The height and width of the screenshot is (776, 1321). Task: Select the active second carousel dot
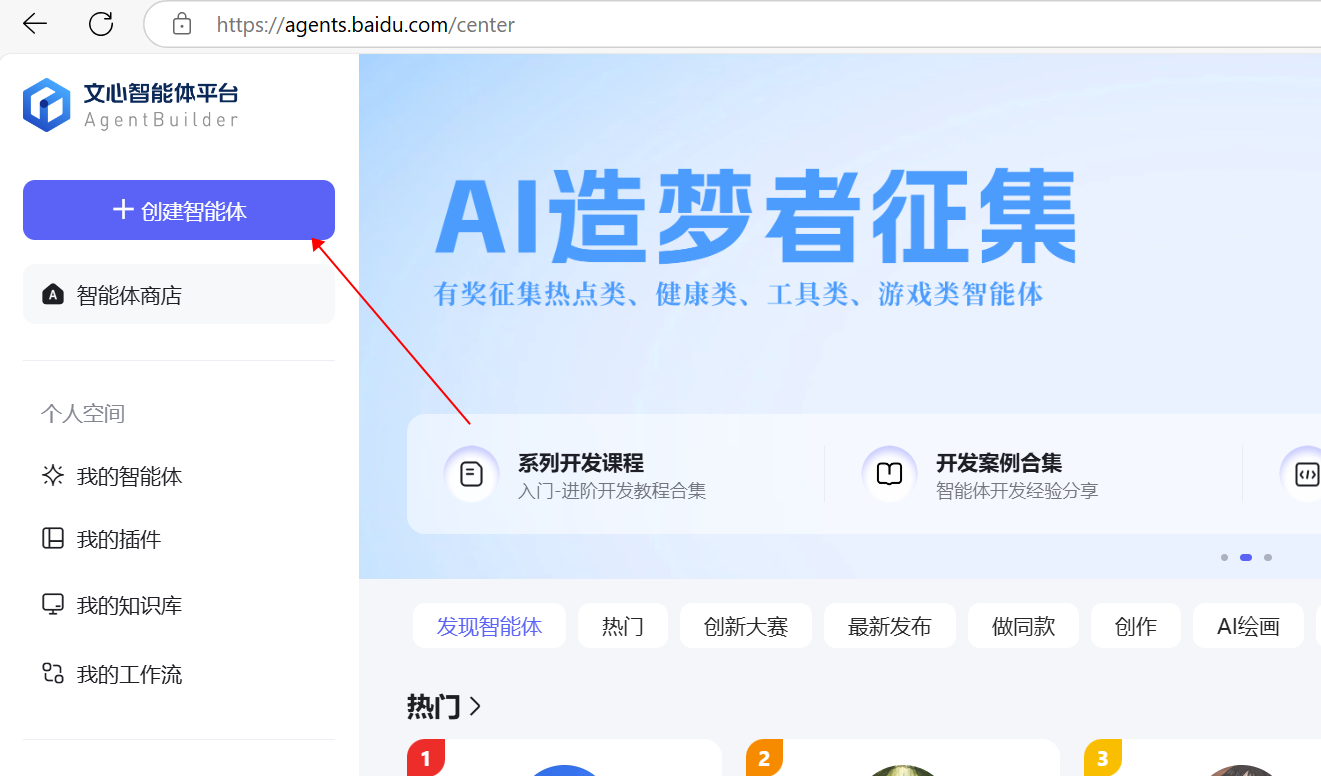[x=1246, y=557]
